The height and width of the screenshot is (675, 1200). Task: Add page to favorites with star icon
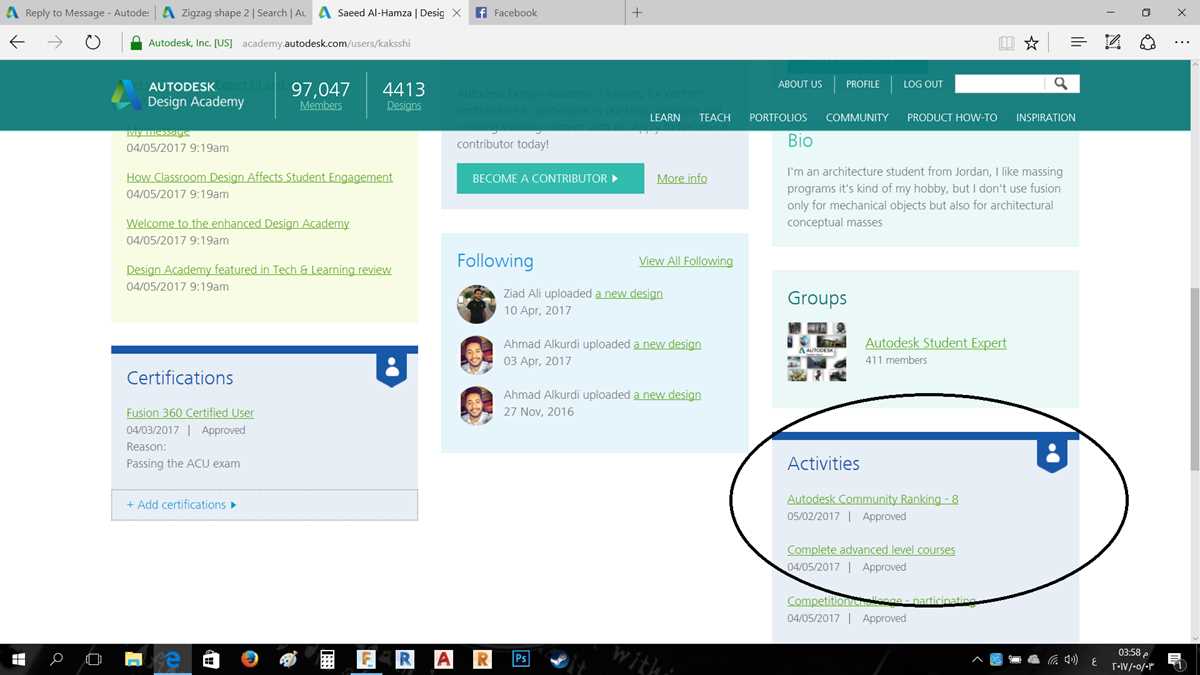click(x=1032, y=43)
